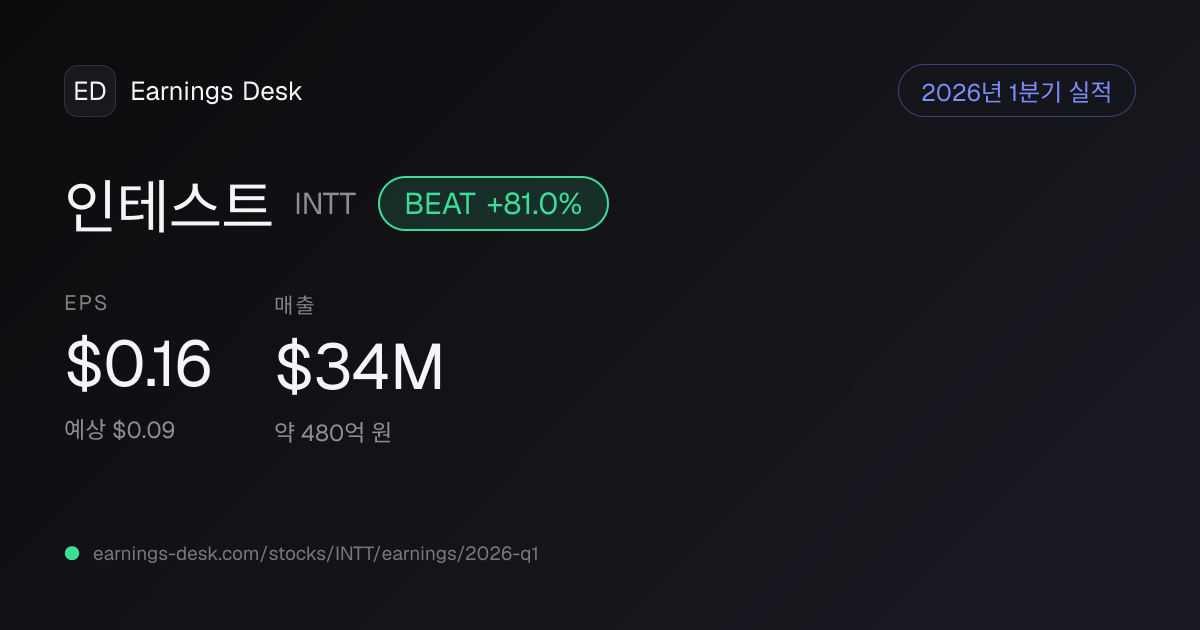Viewport: 1200px width, 630px height.
Task: Select the INTT ticker symbol
Action: [x=325, y=205]
